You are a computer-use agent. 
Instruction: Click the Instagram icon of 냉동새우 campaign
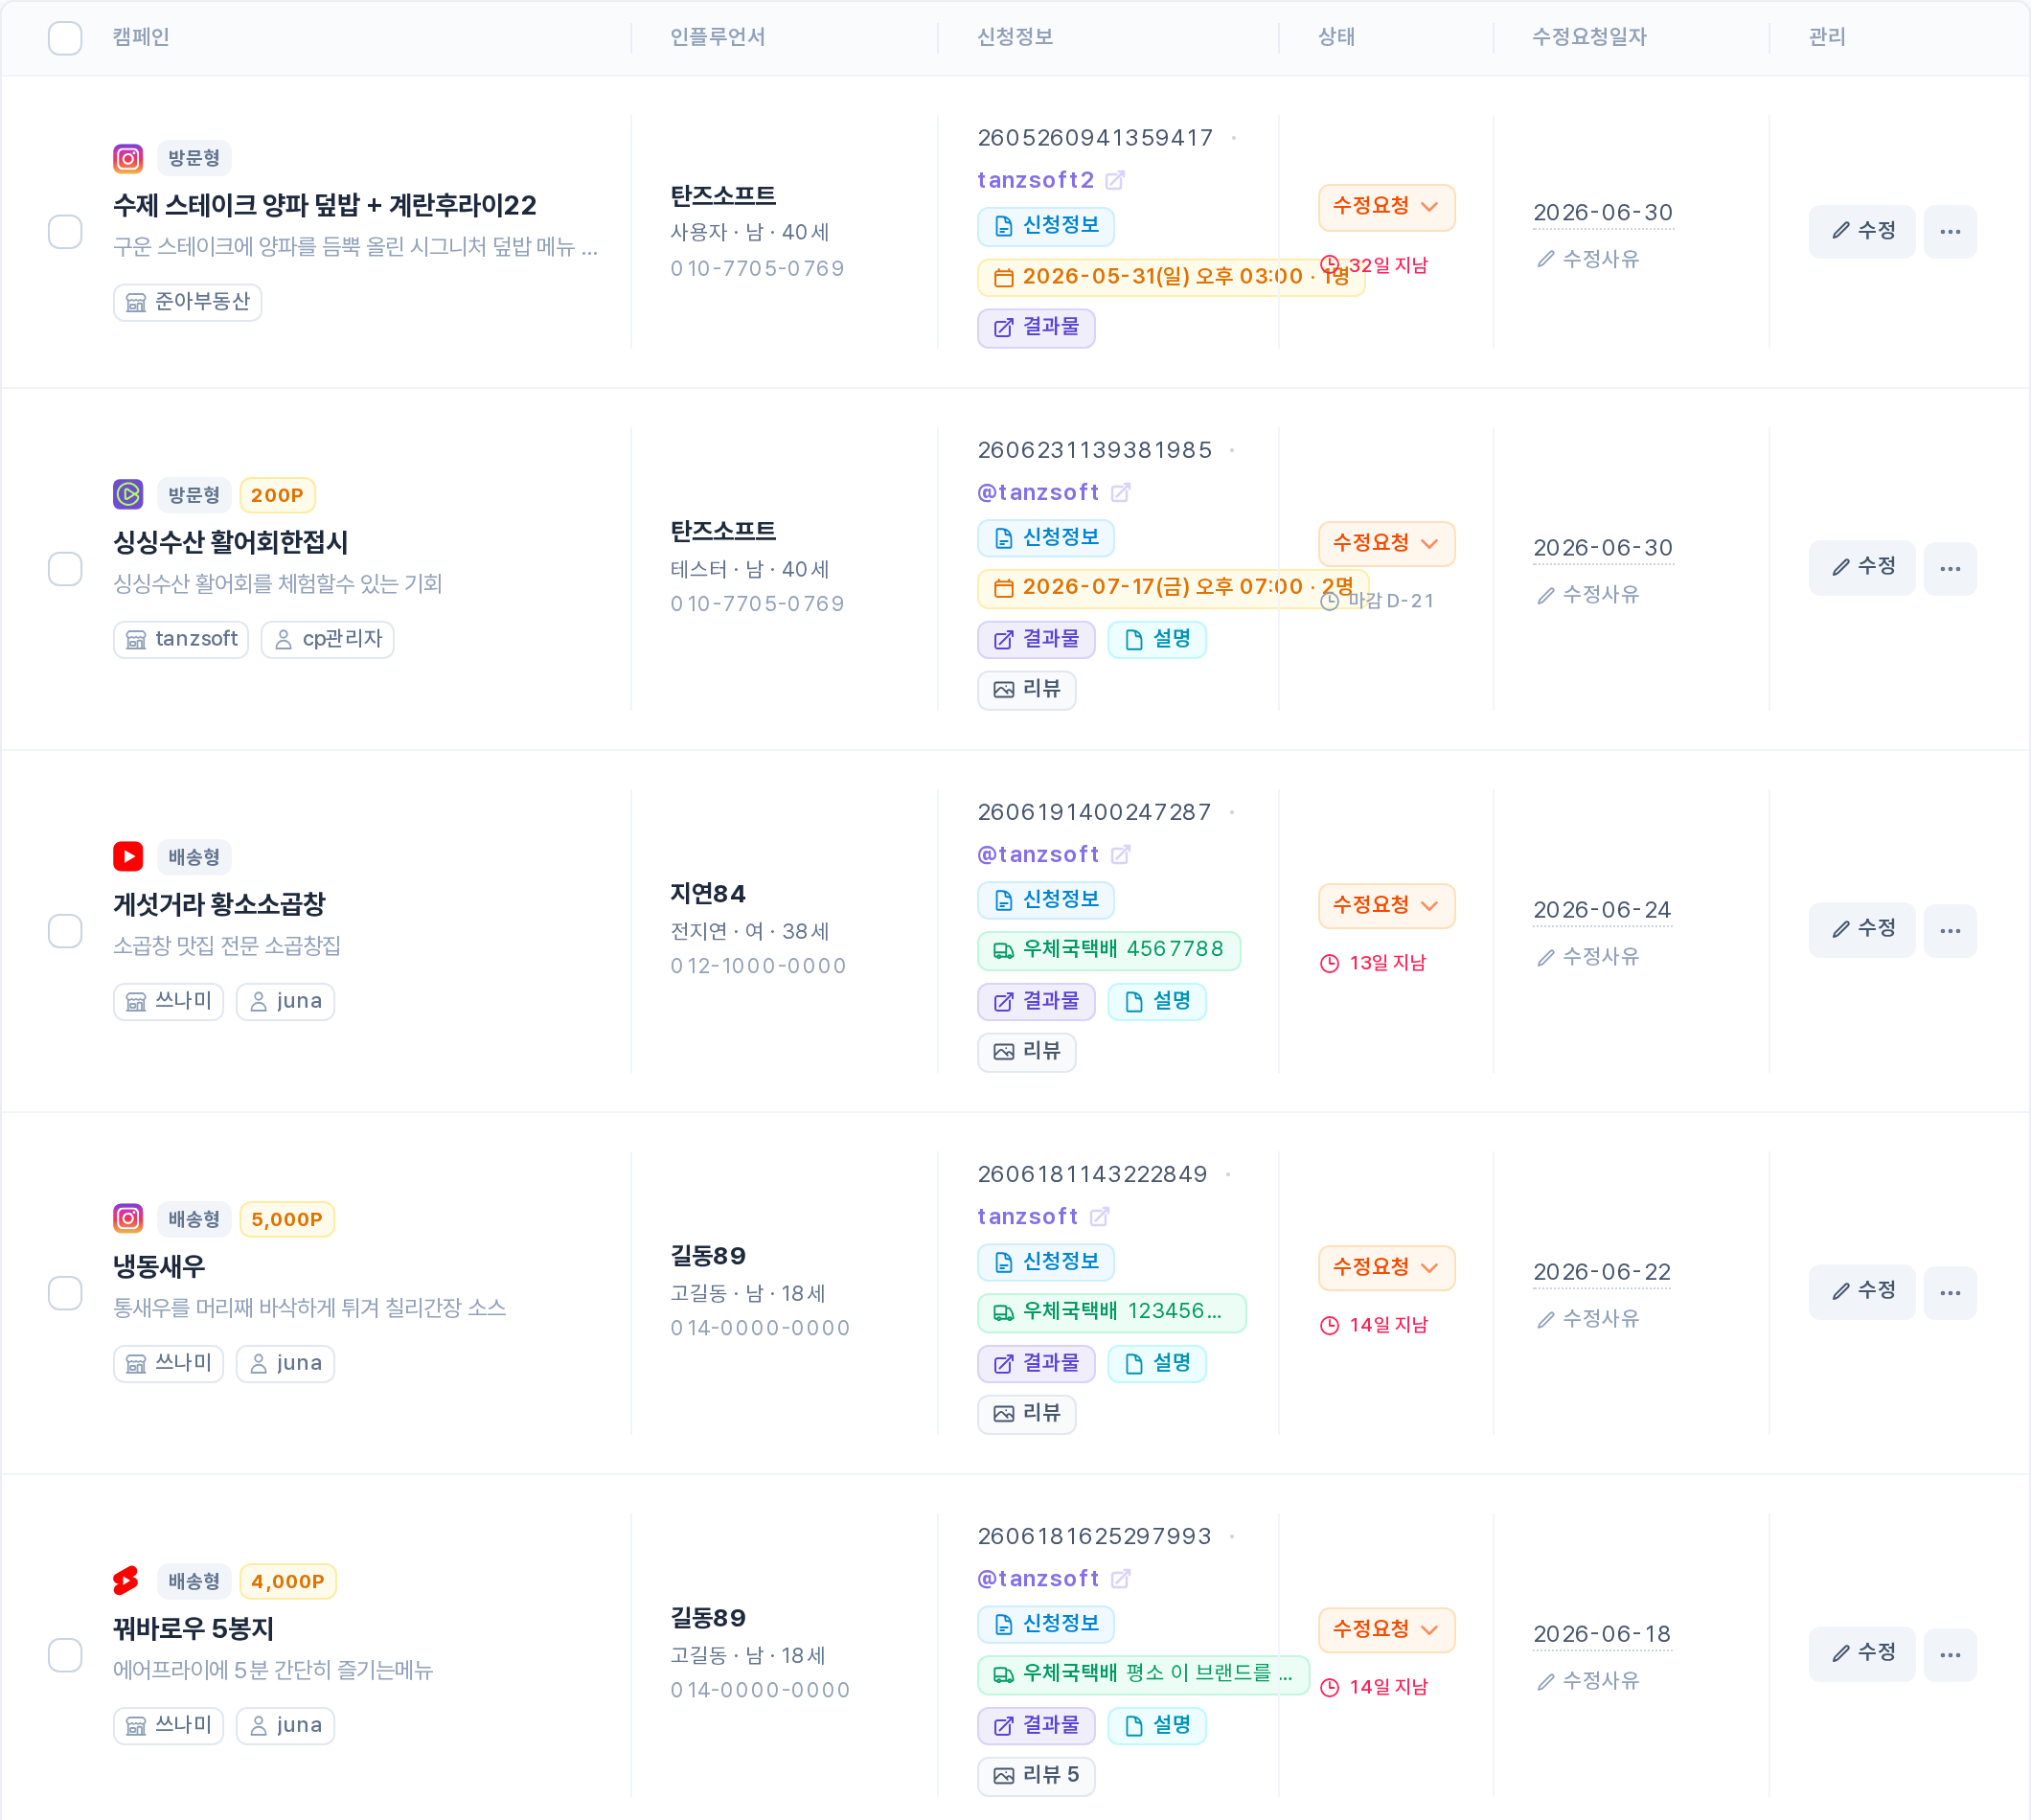click(128, 1218)
